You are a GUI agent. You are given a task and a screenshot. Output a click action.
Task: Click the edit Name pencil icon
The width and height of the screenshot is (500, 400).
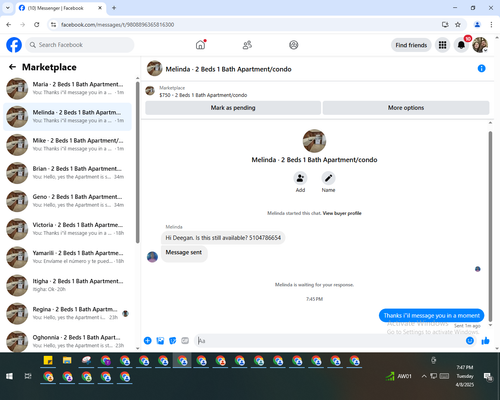[x=328, y=178]
